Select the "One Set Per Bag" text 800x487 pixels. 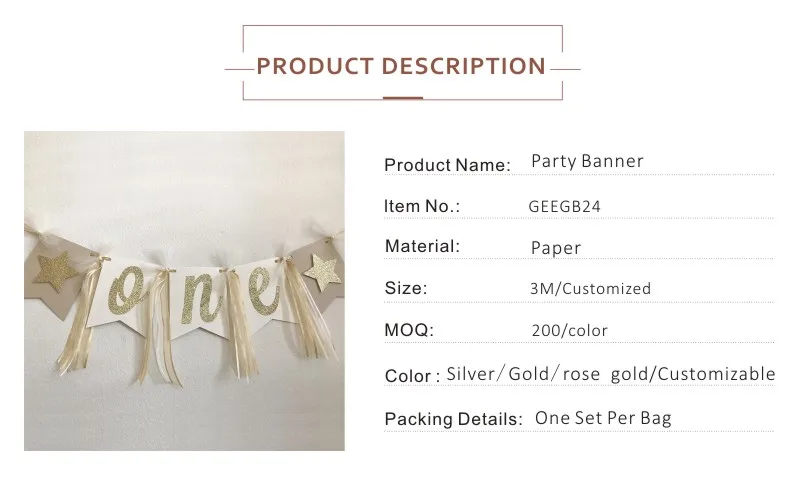(603, 418)
